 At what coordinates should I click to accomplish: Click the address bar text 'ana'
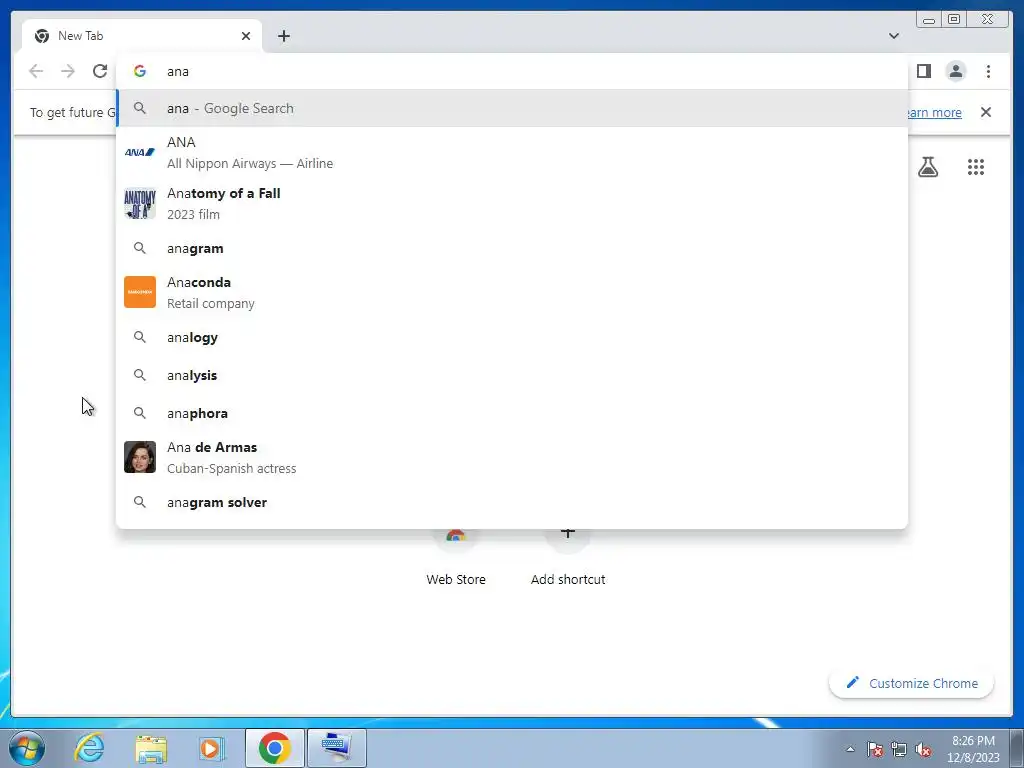(178, 72)
